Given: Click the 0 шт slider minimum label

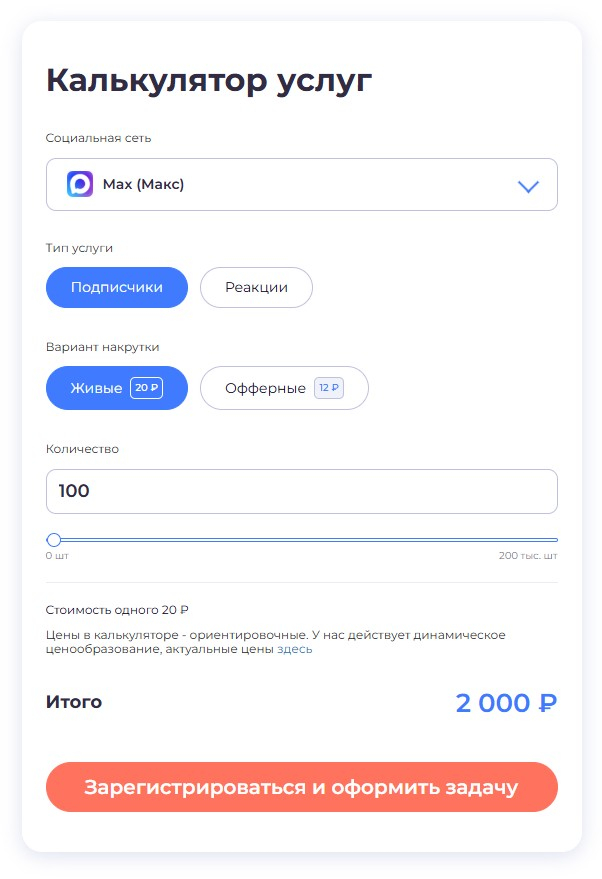Looking at the screenshot, I should (57, 555).
